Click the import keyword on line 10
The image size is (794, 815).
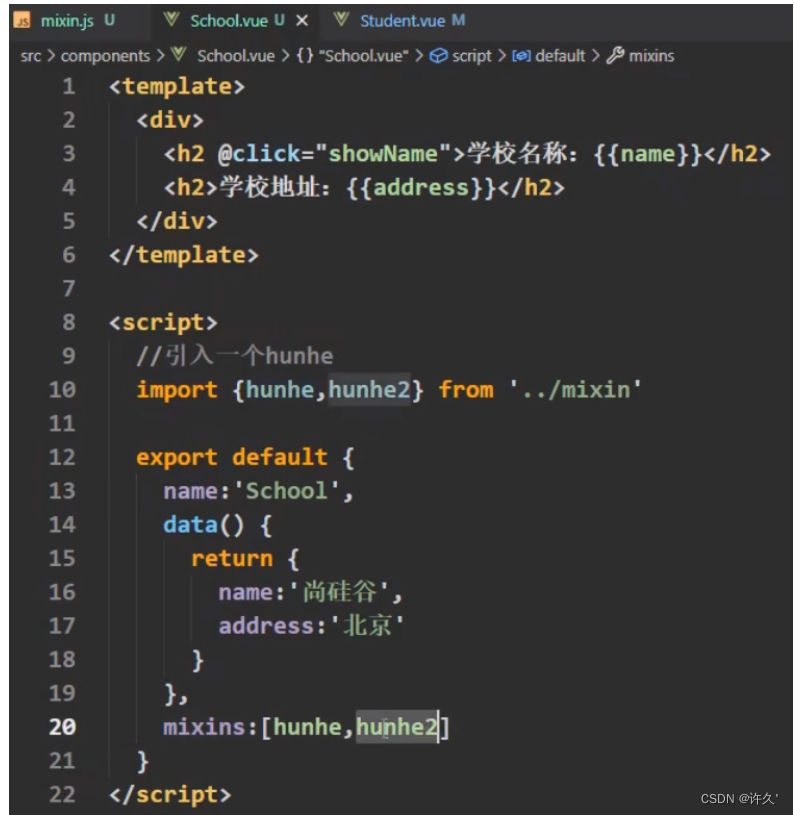pos(177,390)
